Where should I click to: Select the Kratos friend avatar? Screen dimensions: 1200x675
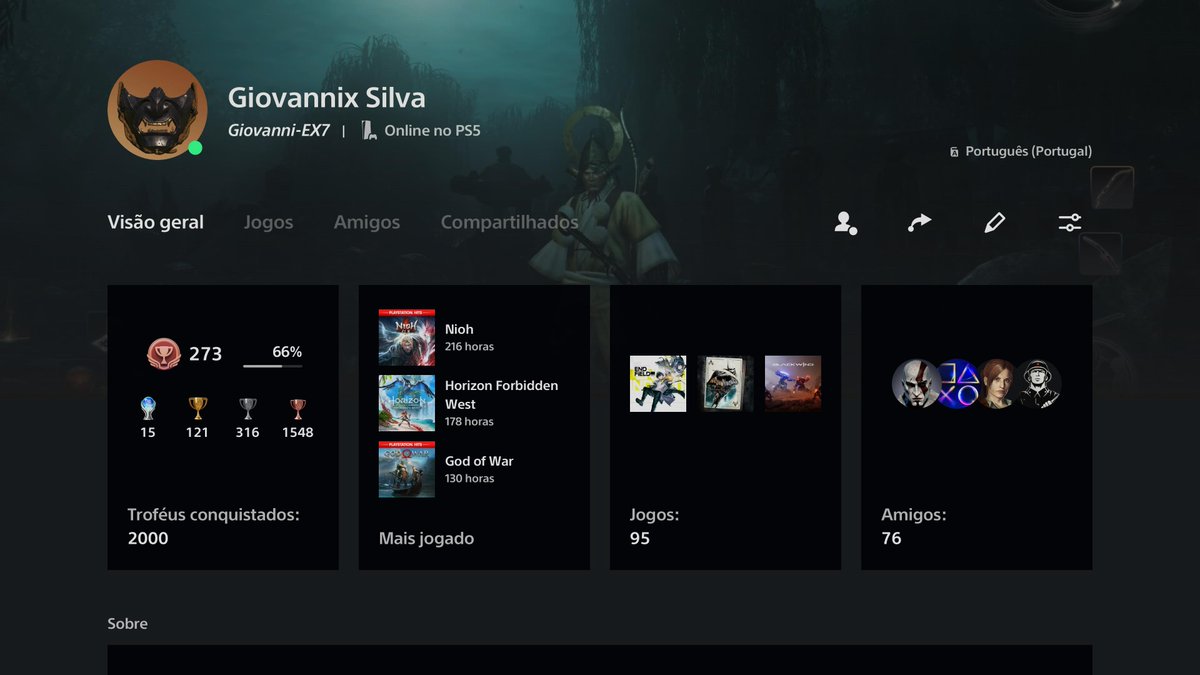[x=915, y=384]
